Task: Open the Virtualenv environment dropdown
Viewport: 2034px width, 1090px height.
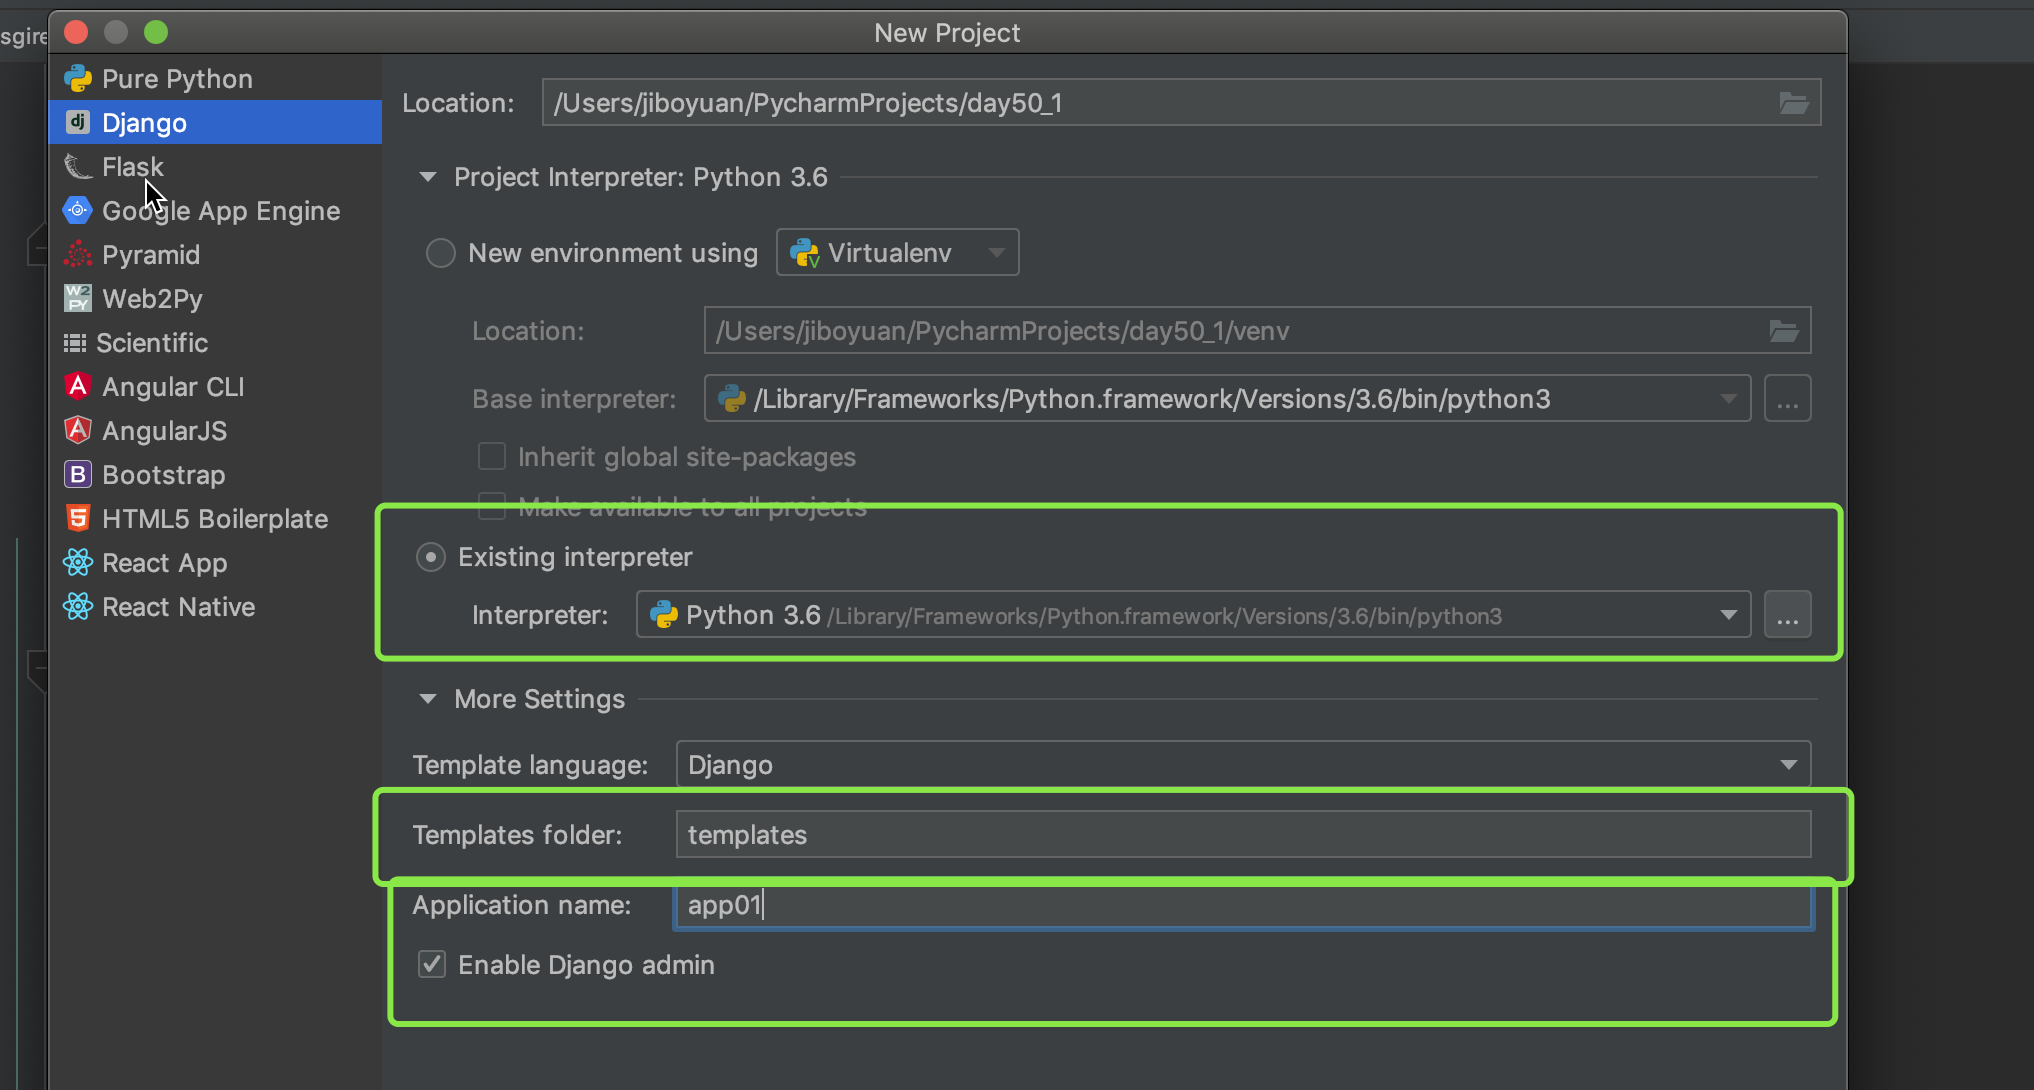Action: [x=897, y=253]
